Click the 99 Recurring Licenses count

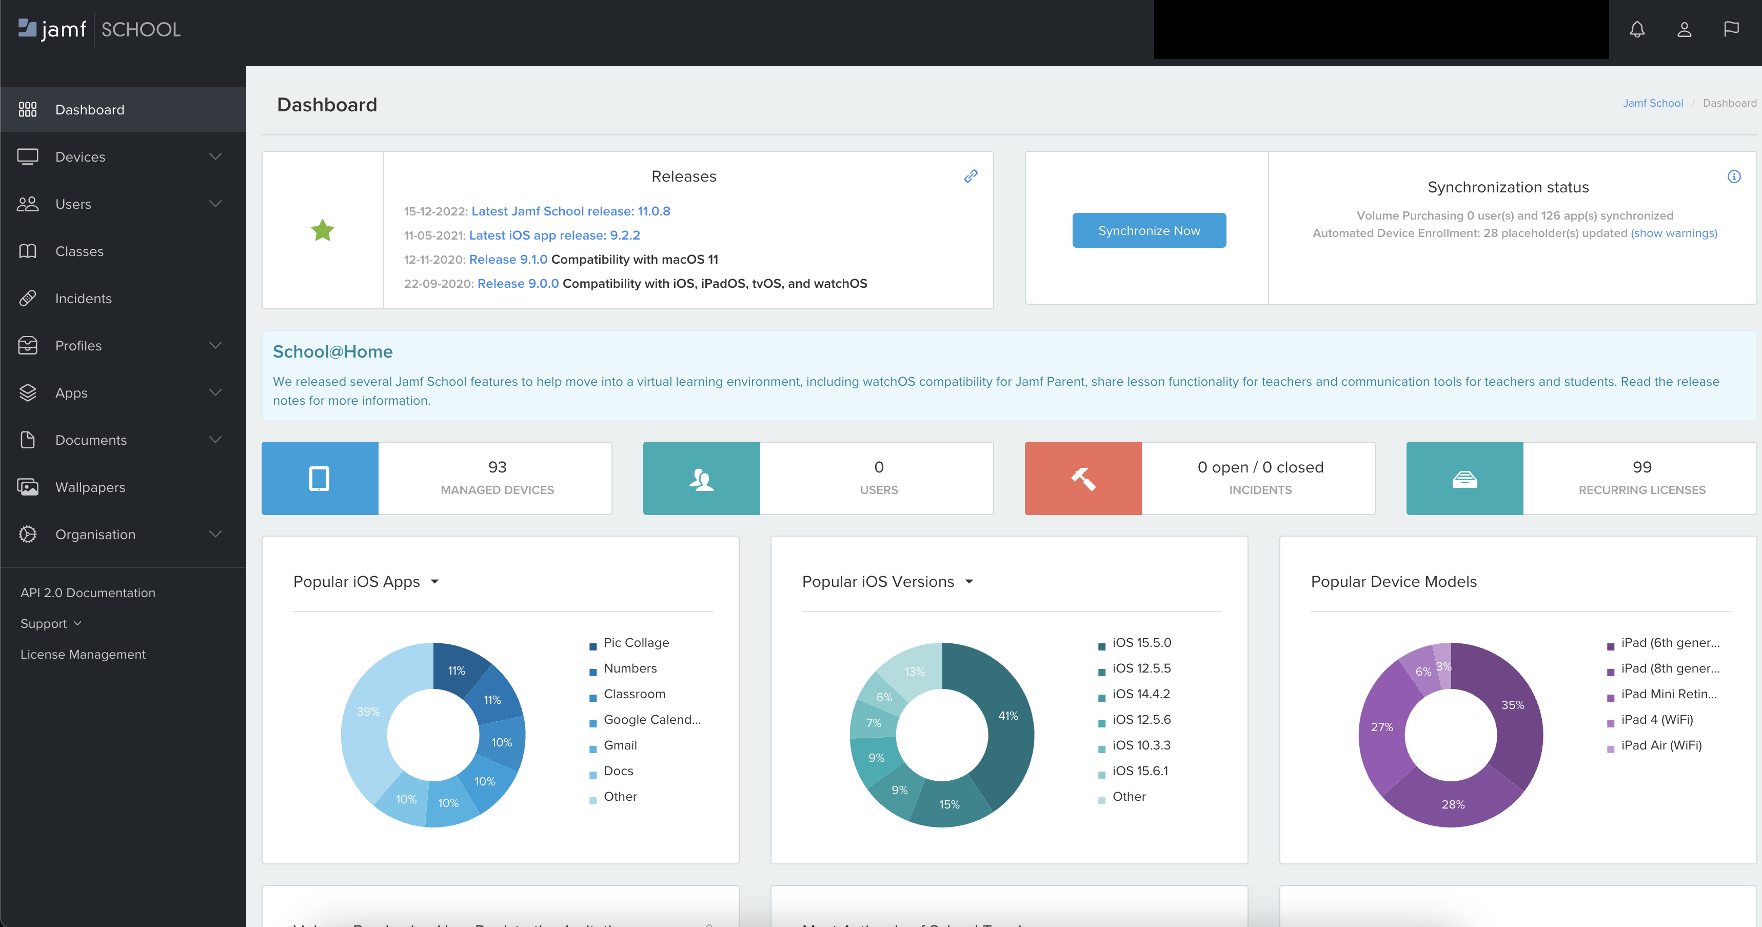tap(1642, 467)
